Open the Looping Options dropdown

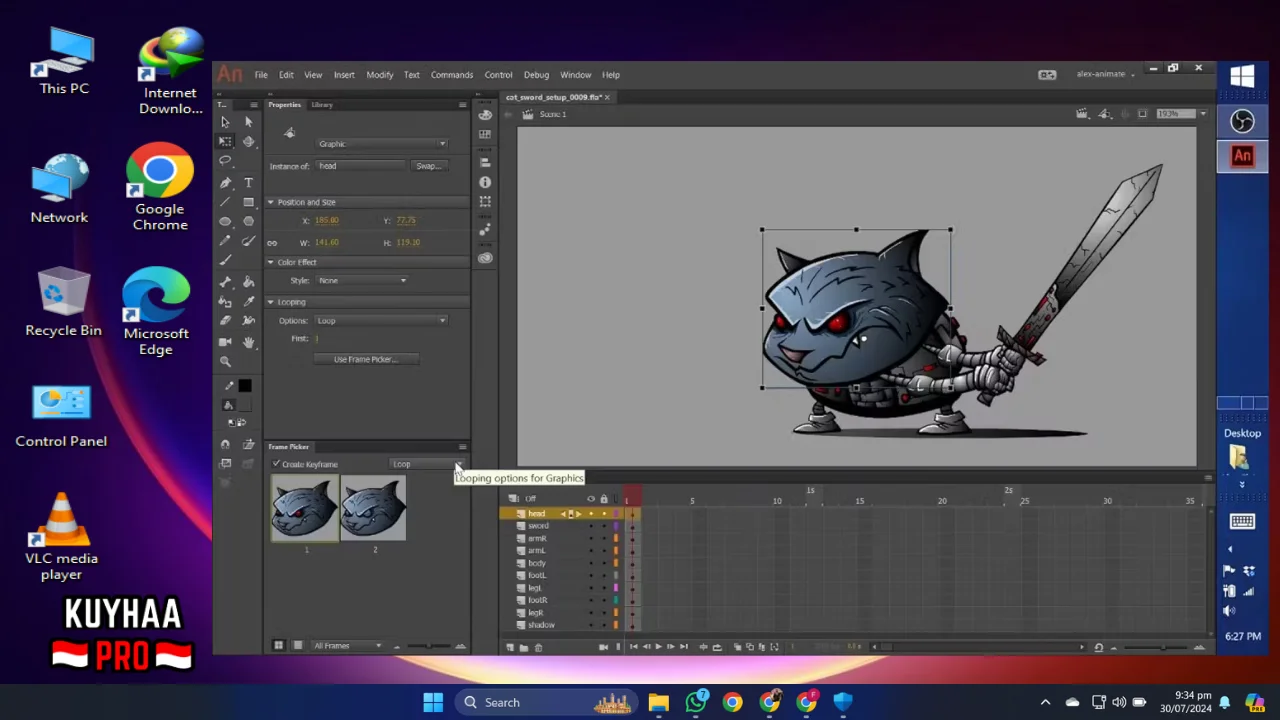coord(381,321)
